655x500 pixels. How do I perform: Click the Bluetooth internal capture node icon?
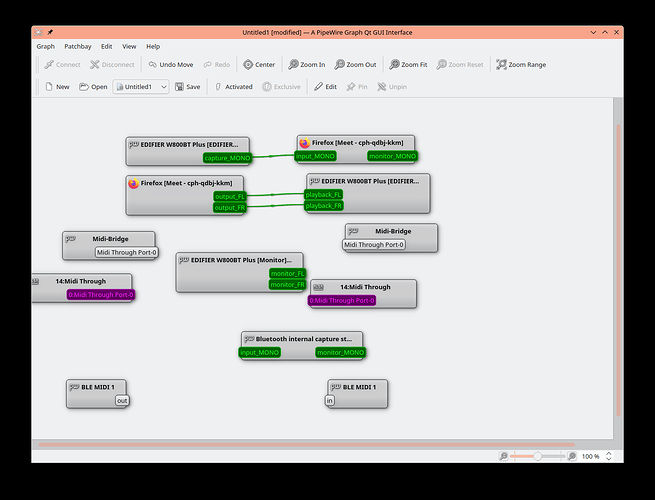click(x=249, y=339)
